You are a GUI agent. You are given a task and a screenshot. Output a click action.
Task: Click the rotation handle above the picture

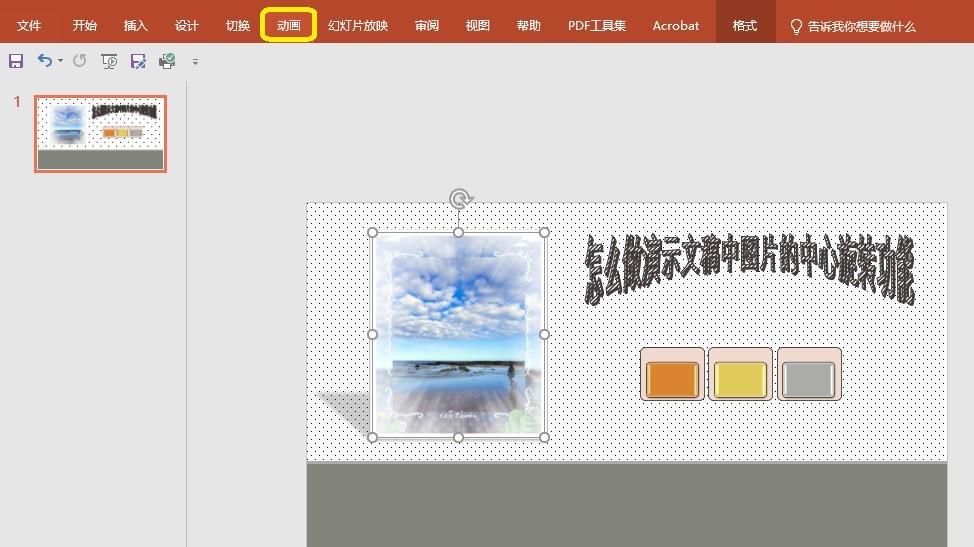pyautogui.click(x=459, y=199)
